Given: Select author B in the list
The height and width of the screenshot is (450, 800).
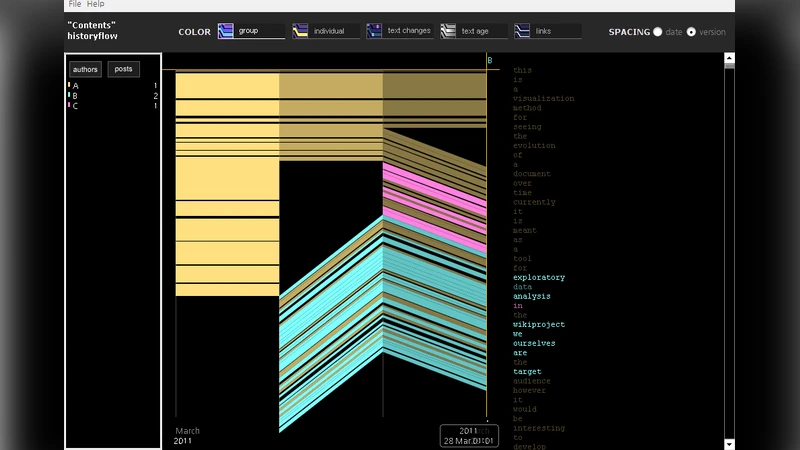Looking at the screenshot, I should pos(76,96).
